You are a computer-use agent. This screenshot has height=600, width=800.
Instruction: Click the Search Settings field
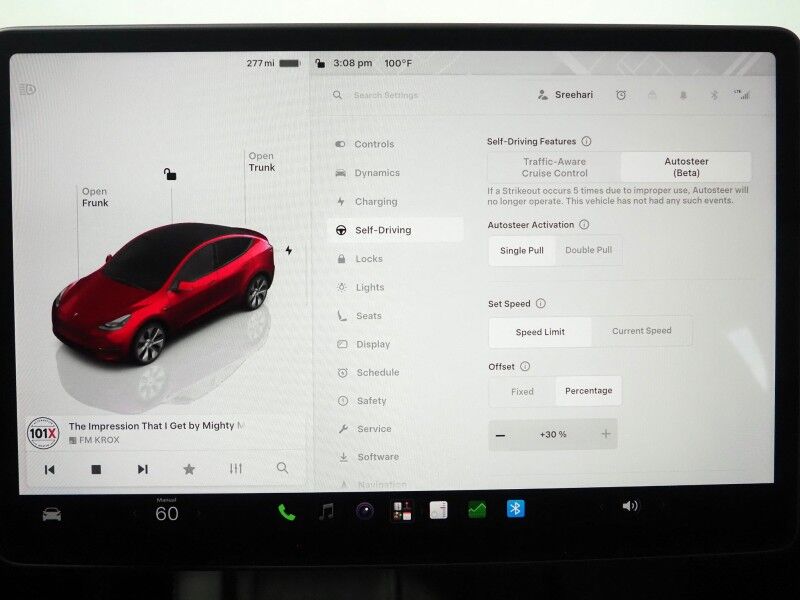[x=386, y=95]
